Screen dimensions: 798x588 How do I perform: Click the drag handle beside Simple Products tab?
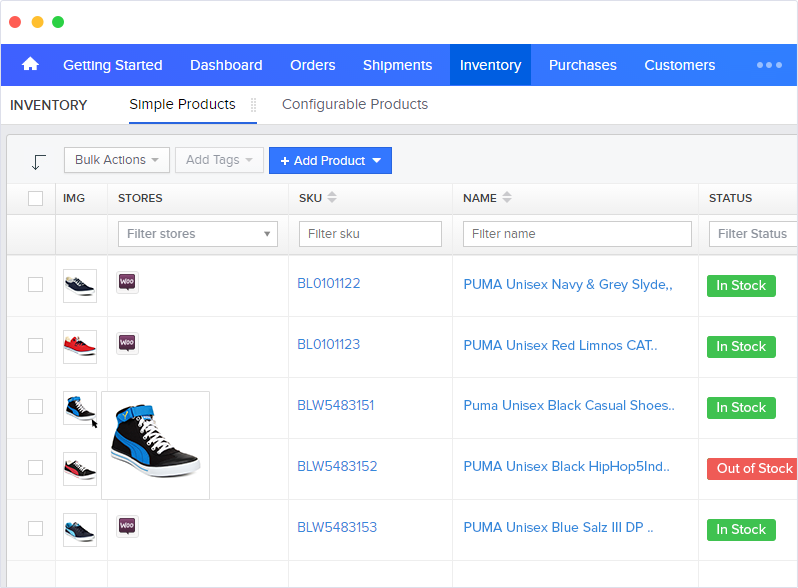pos(253,105)
